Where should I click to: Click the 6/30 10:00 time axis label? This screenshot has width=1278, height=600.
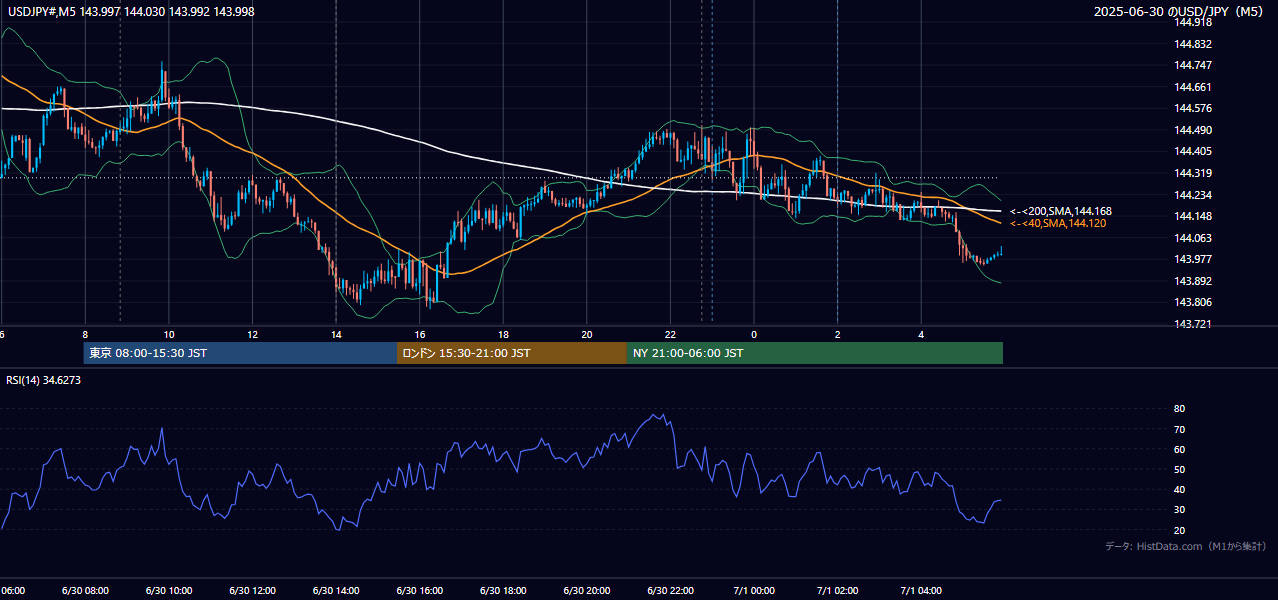[169, 591]
